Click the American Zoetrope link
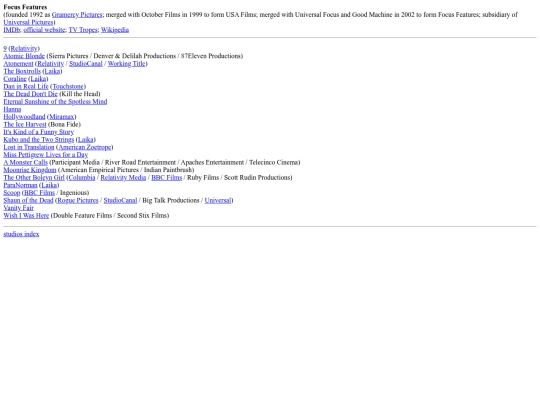The height and width of the screenshot is (405, 540). pos(85,147)
